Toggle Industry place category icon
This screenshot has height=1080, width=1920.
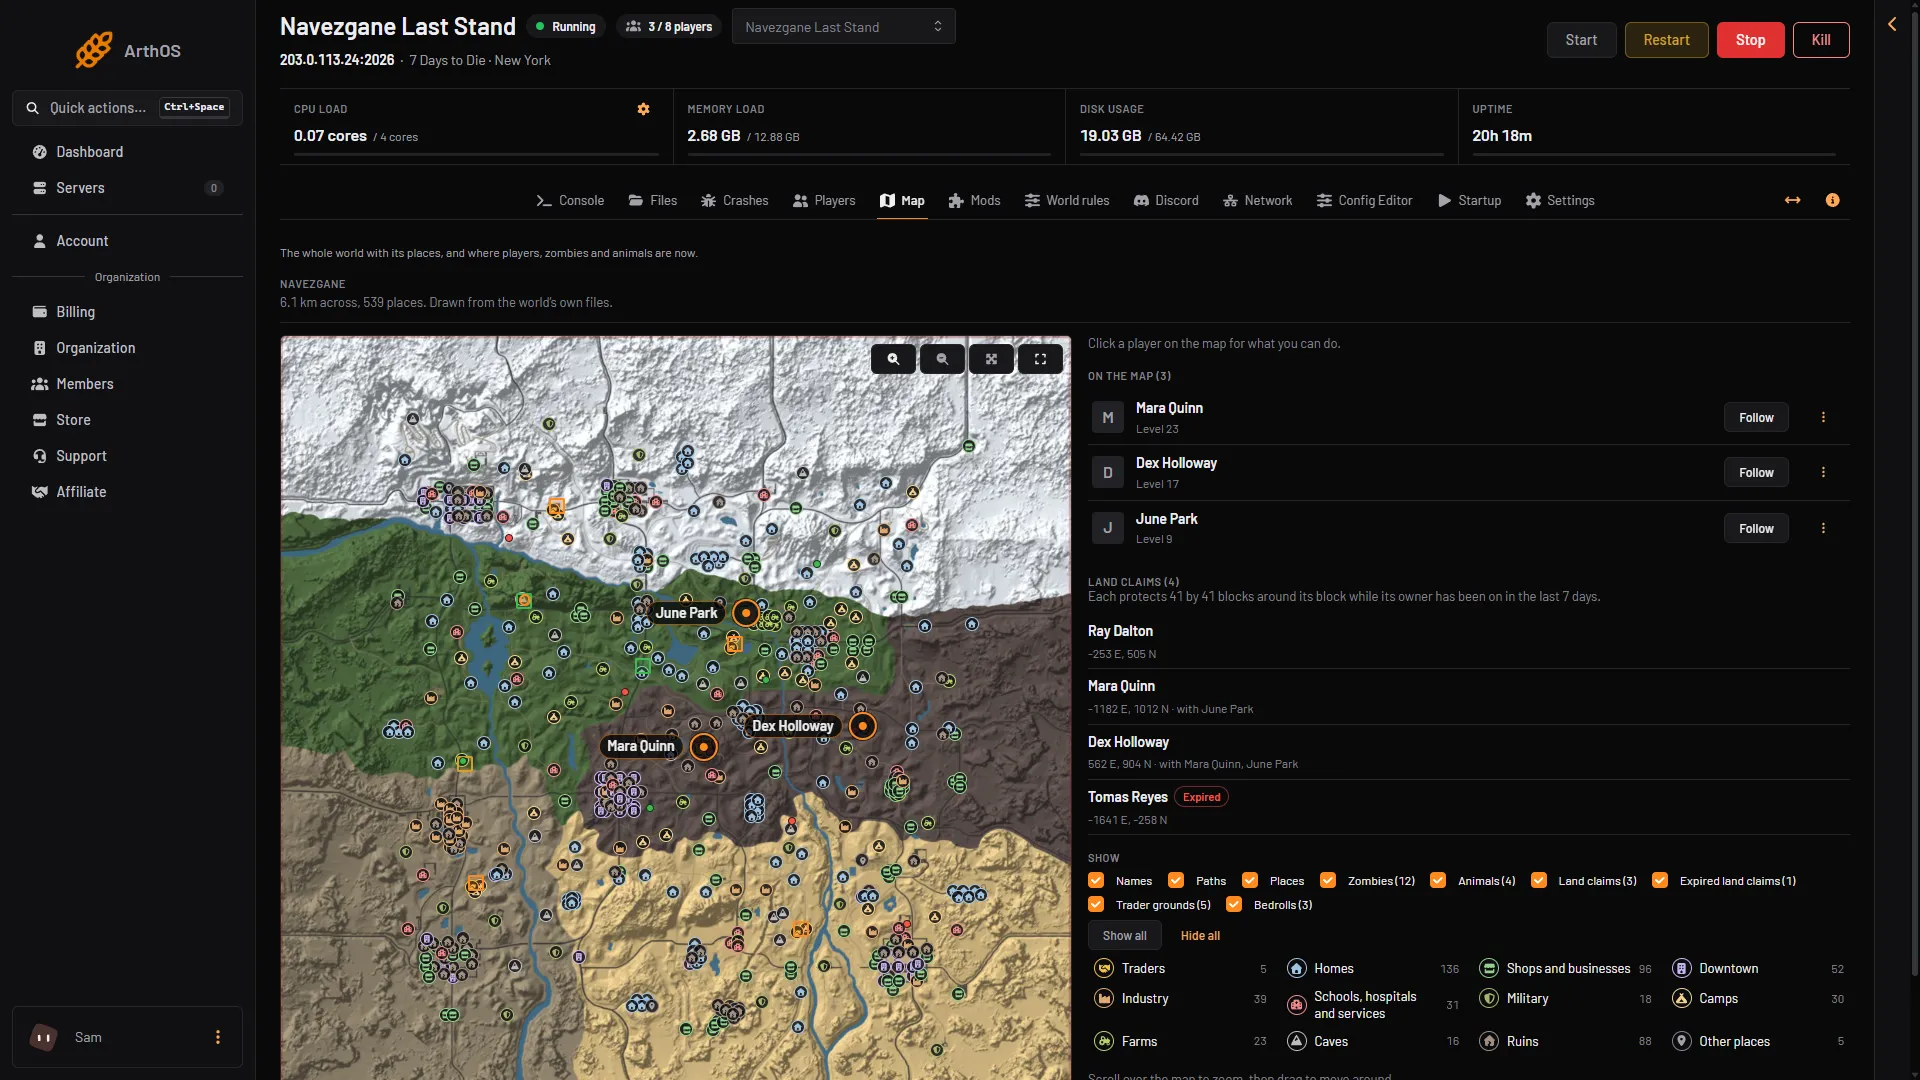(x=1104, y=998)
